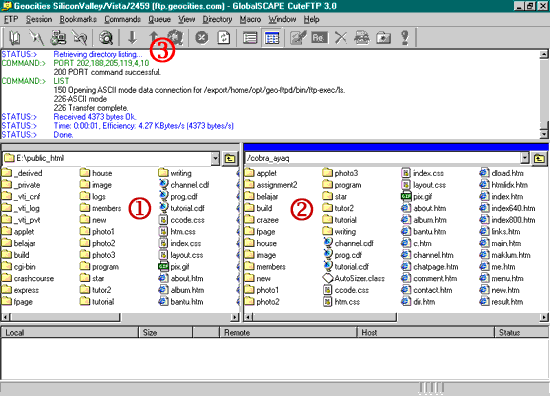
Task: Select result.htm in remote pane
Action: 502,302
